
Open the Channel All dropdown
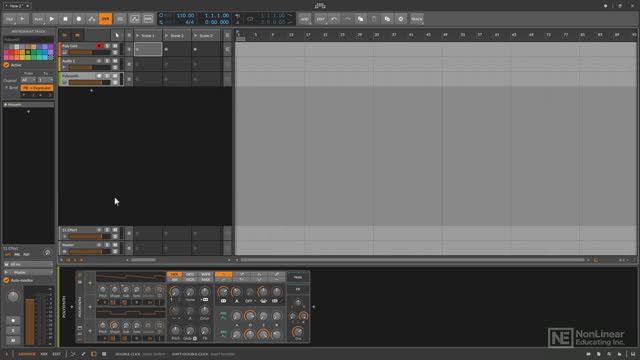pos(28,80)
